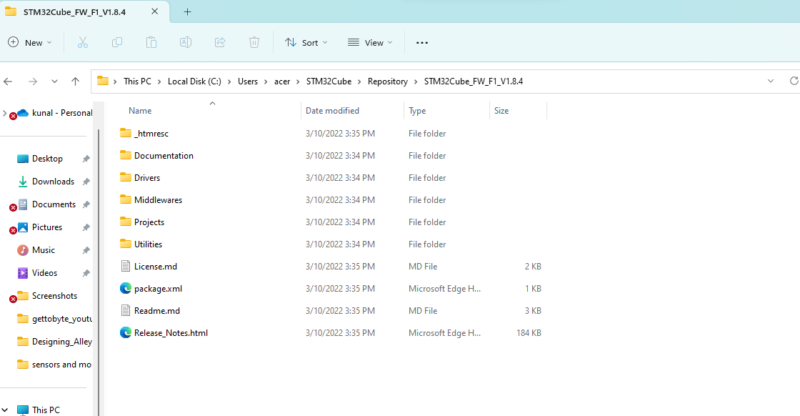Expand the kunal - Personal OneDrive tree
This screenshot has width=800, height=416.
(4, 113)
